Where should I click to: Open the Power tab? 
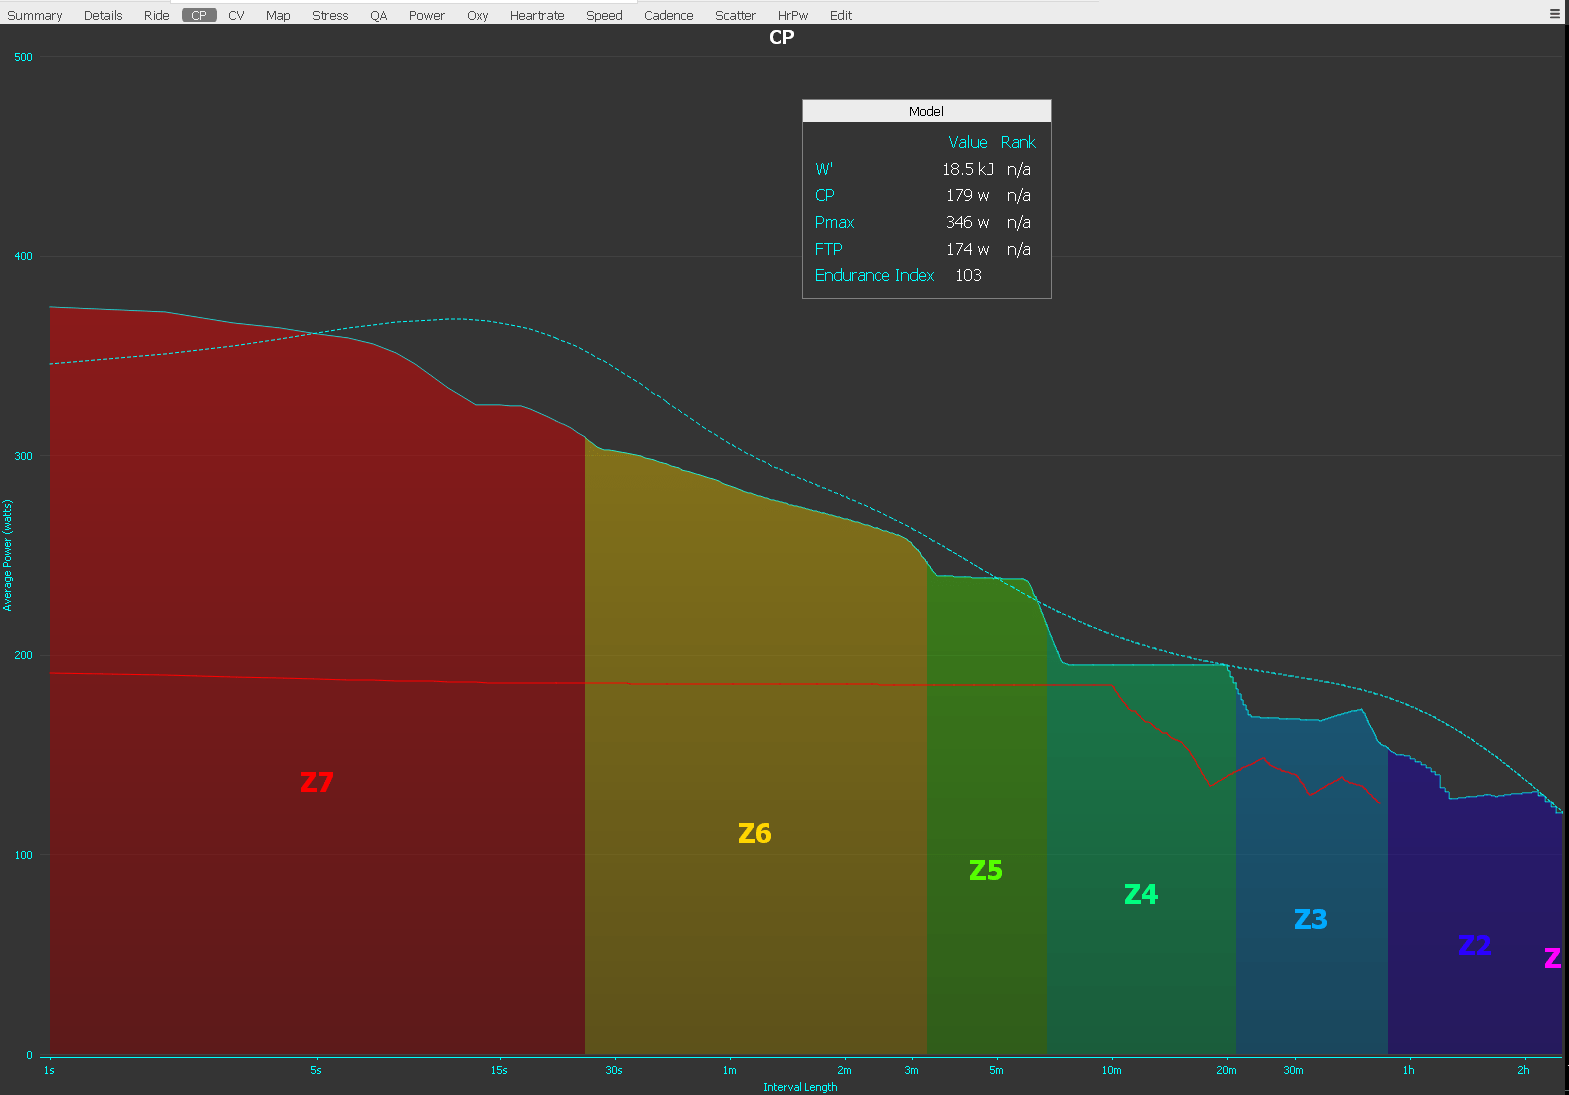click(427, 15)
